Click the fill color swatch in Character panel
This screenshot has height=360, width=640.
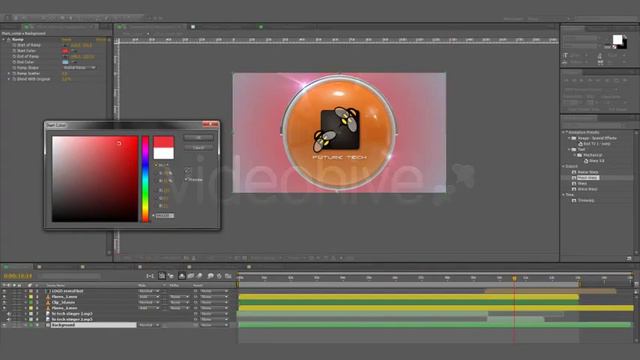pos(617,40)
